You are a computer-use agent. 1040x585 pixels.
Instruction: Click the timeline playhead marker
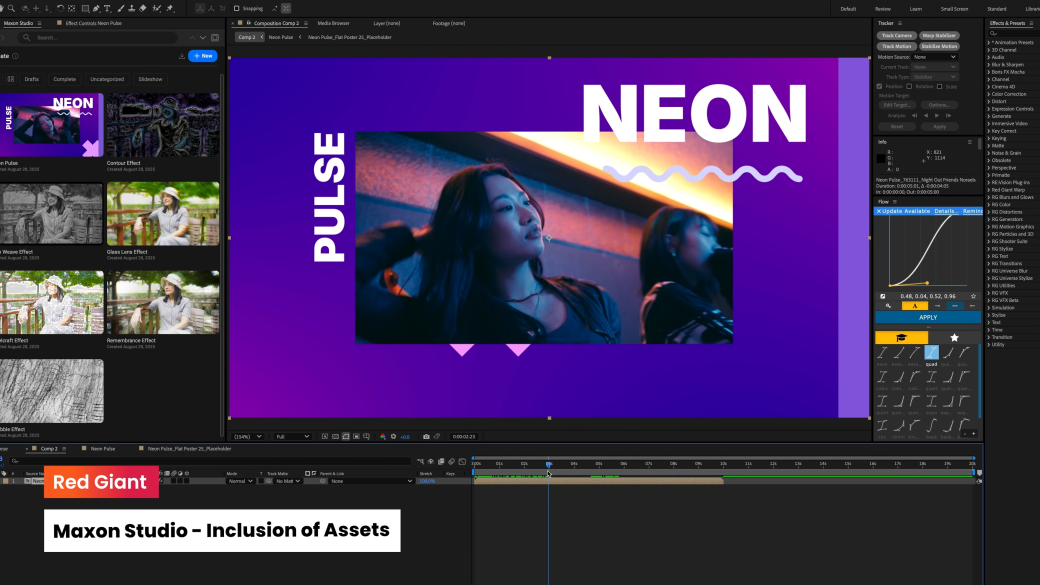(x=548, y=464)
